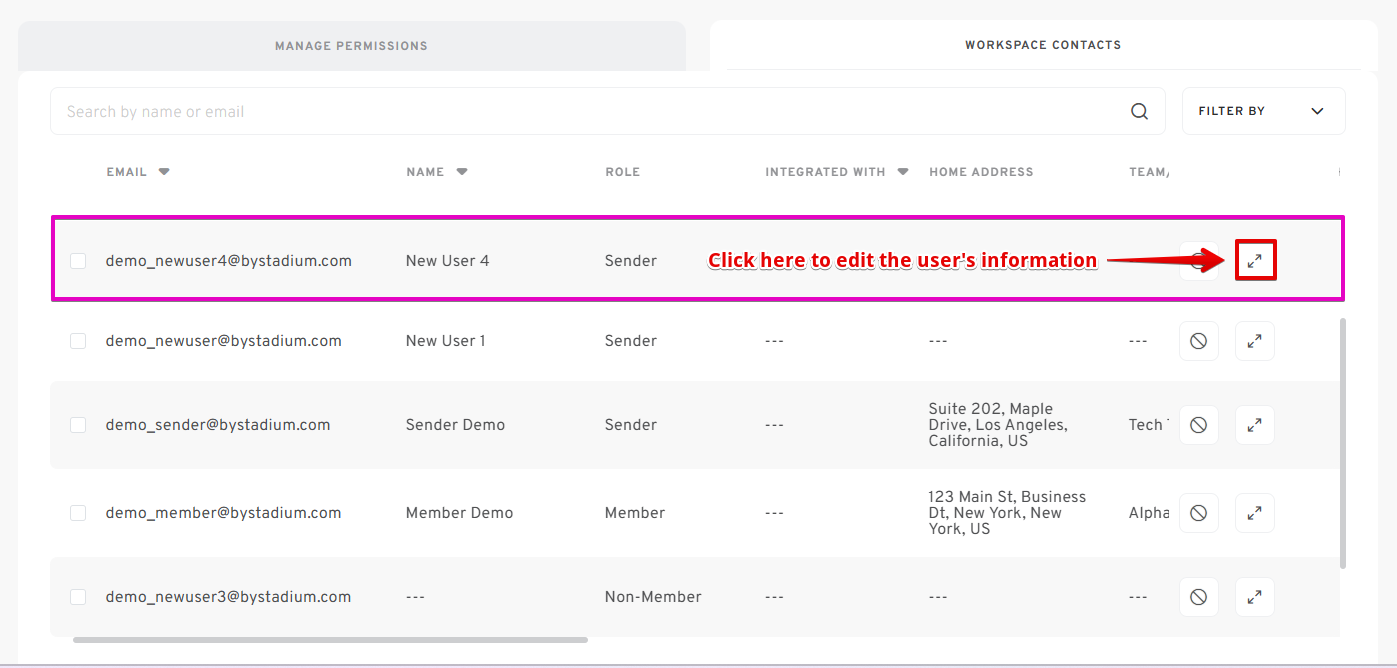Click the Name column sort arrow

click(x=462, y=172)
